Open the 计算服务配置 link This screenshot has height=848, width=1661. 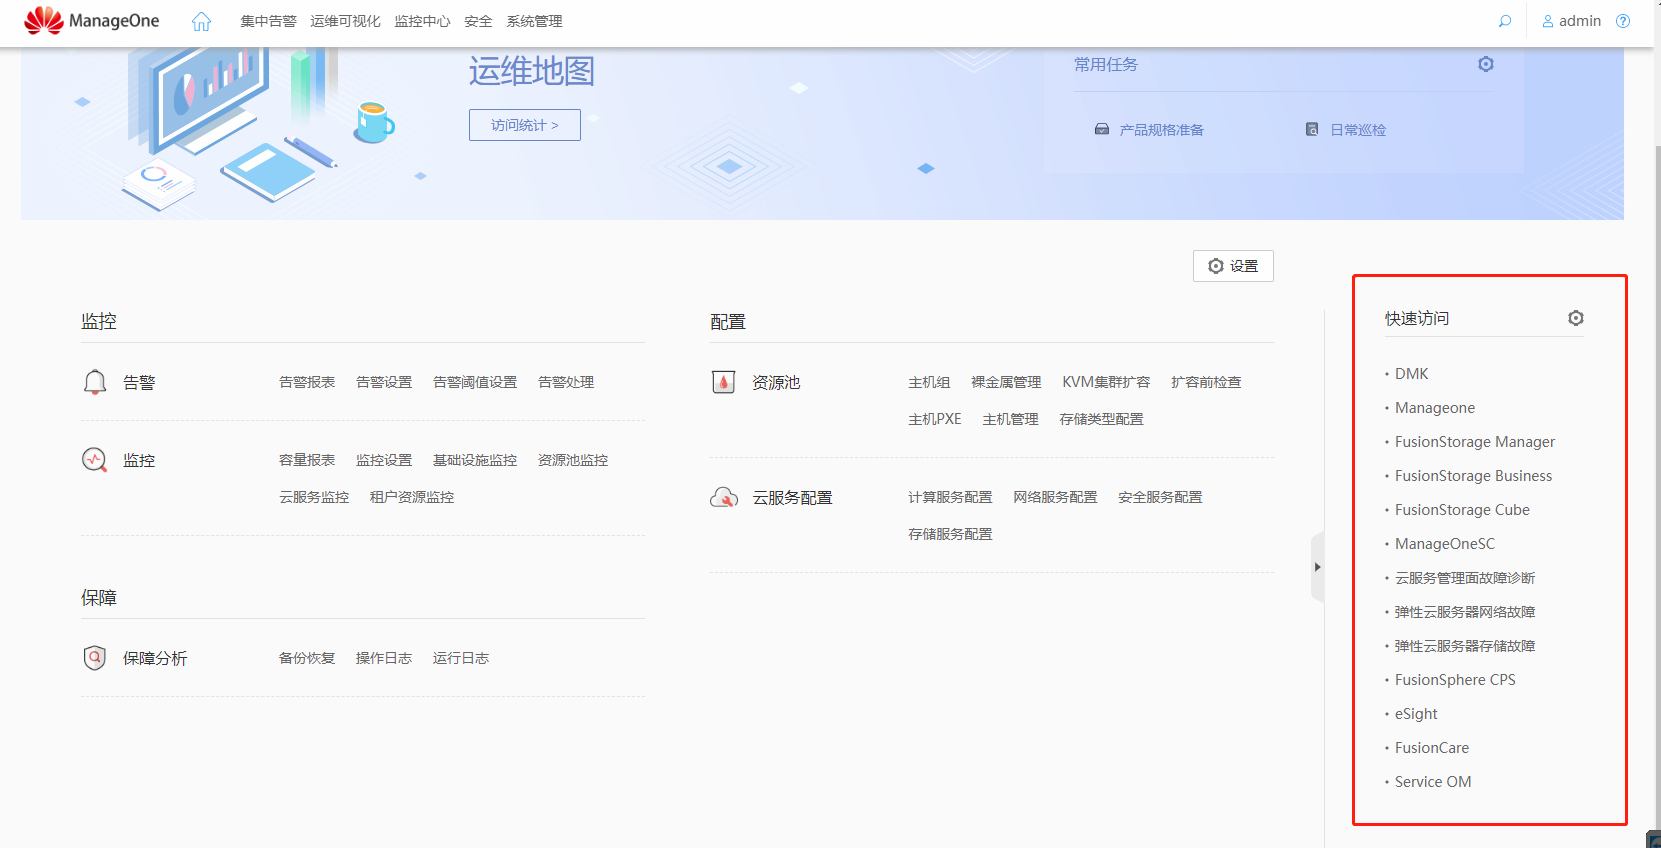click(950, 497)
